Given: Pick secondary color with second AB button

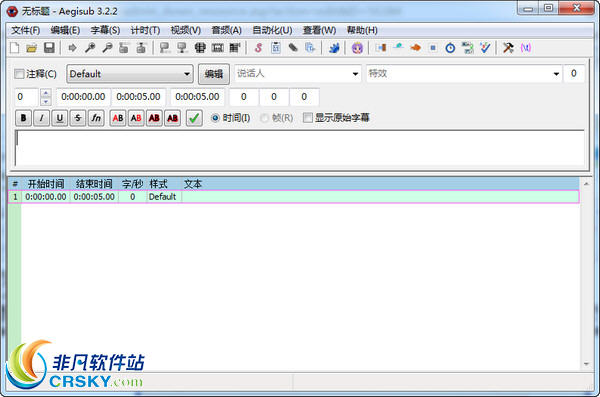Looking at the screenshot, I should pyautogui.click(x=136, y=118).
